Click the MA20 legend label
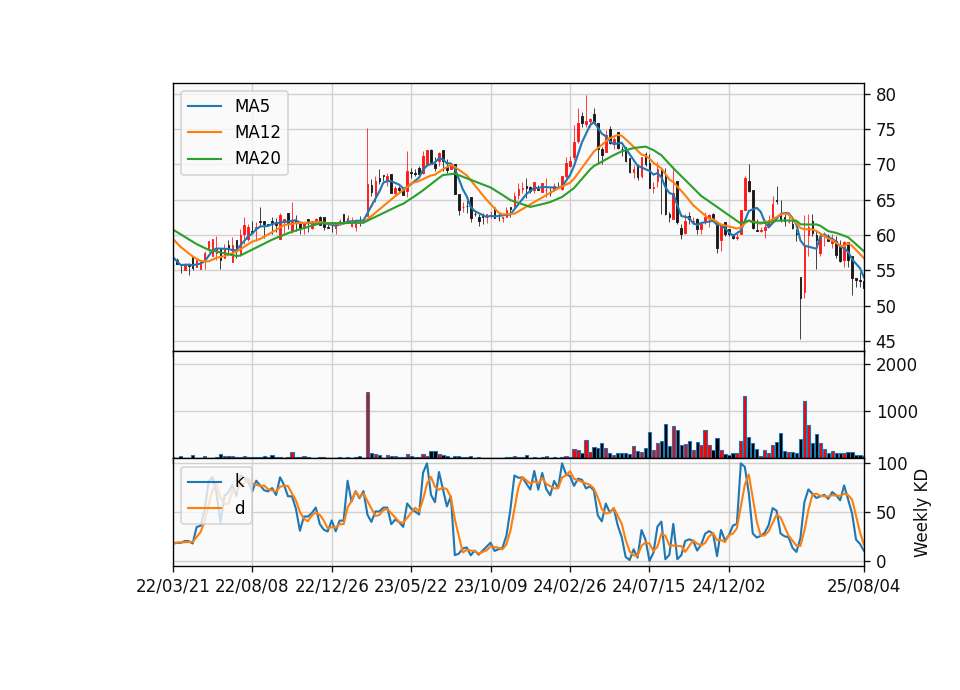This screenshot has width=960, height=690. [257, 158]
